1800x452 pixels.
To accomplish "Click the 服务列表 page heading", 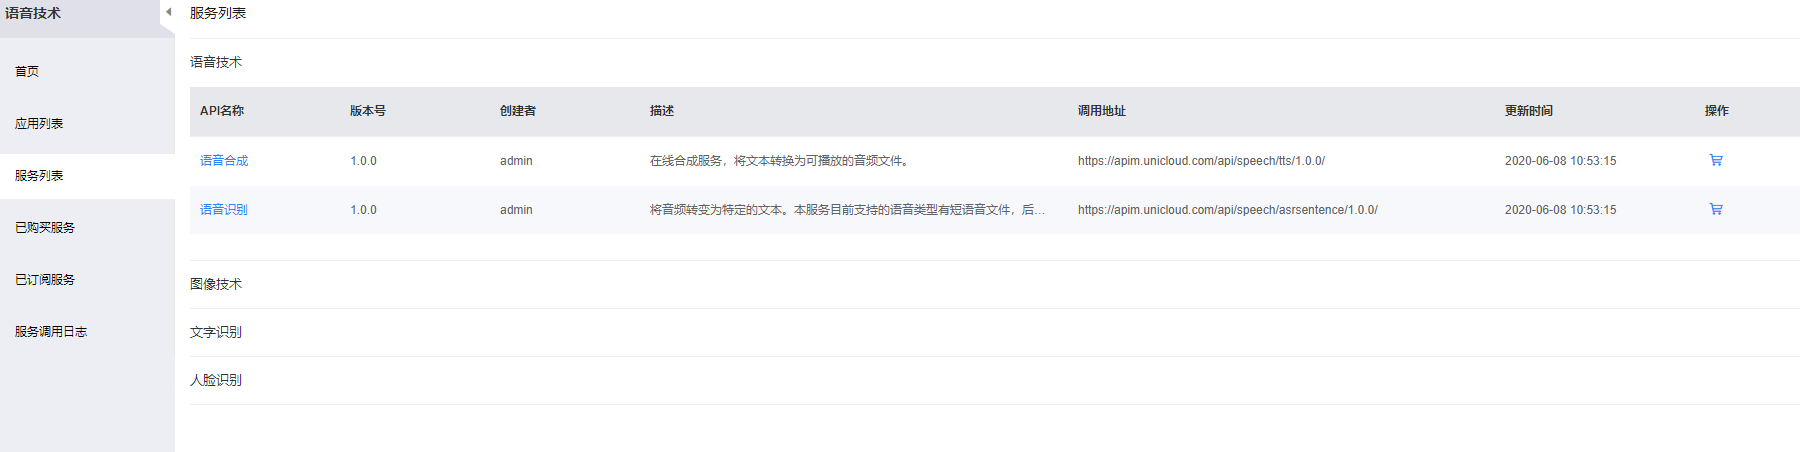I will pyautogui.click(x=218, y=13).
